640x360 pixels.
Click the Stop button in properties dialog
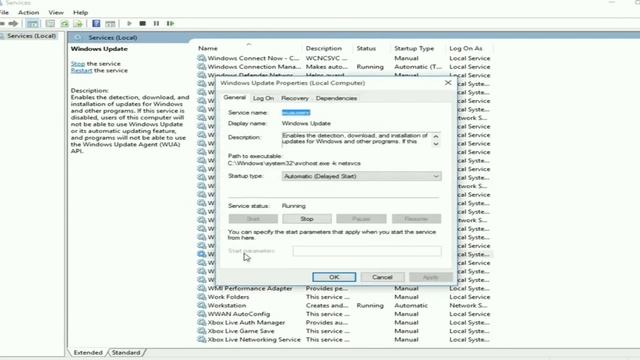307,219
